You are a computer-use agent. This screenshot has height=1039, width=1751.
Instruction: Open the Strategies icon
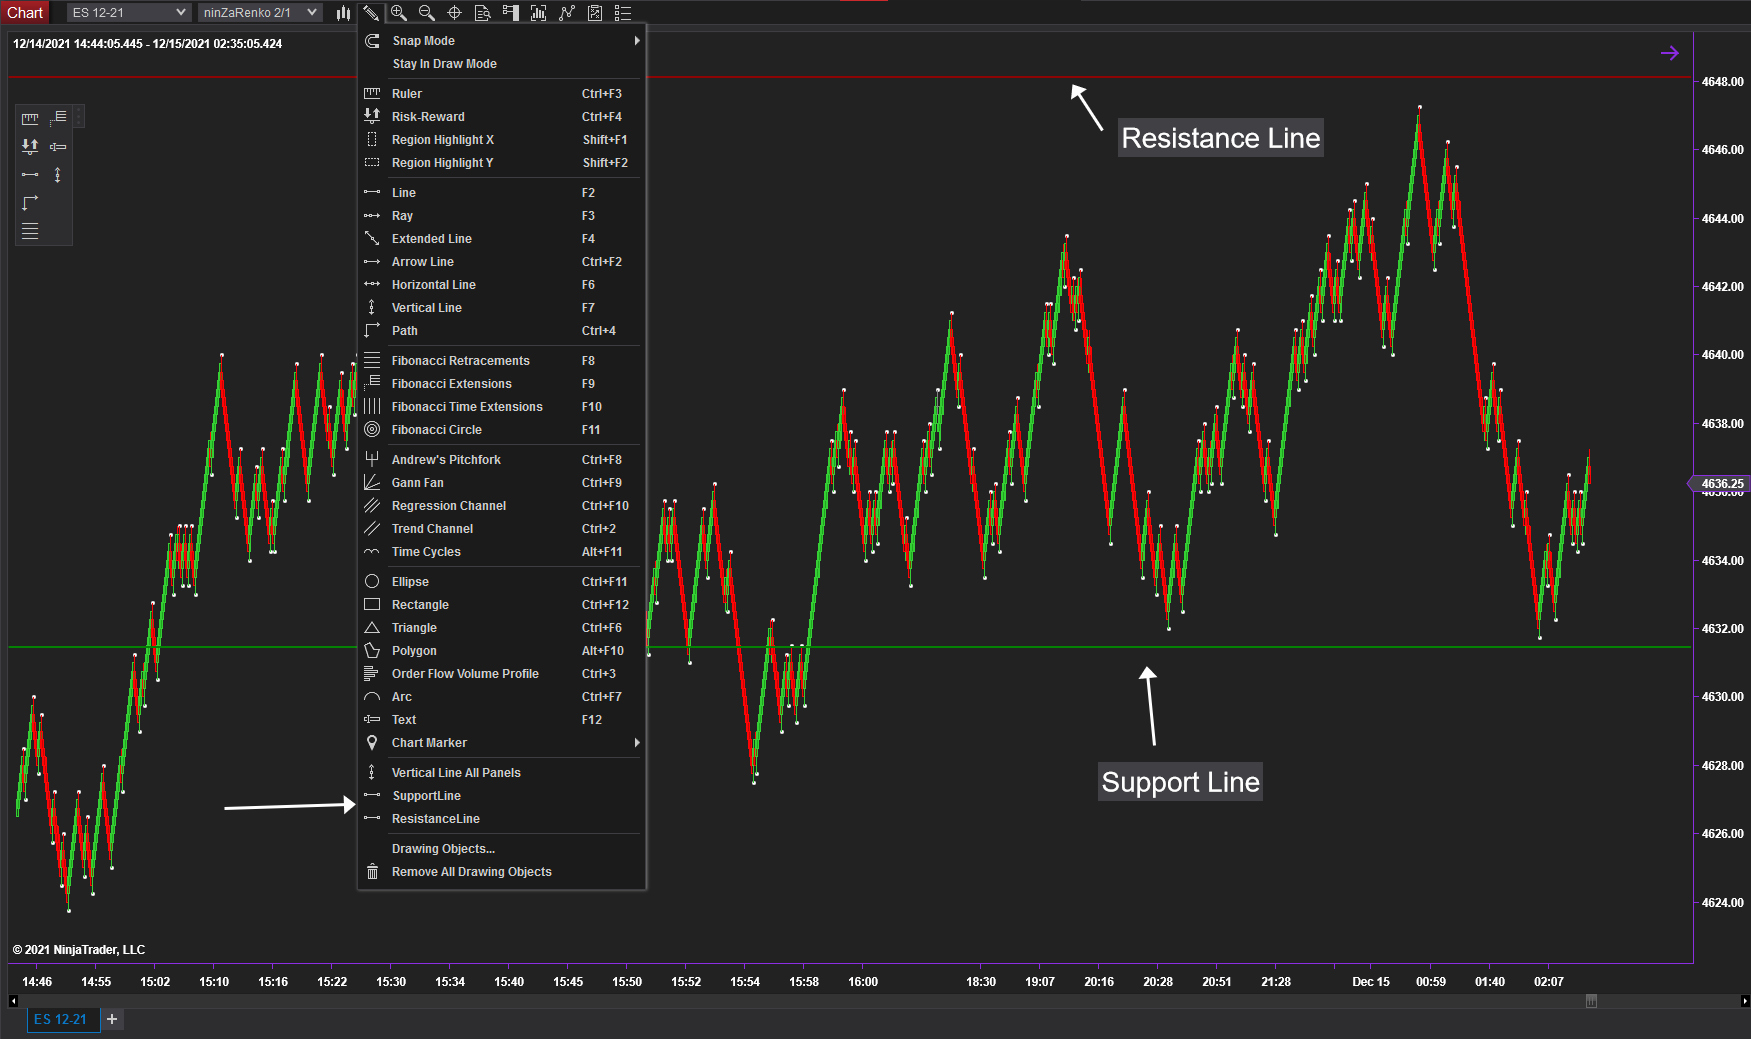[595, 13]
